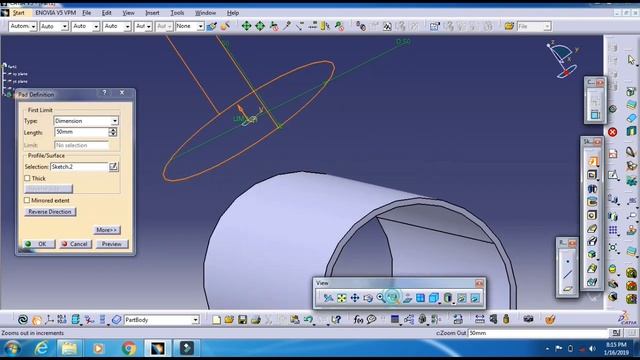Open the Window menu

[205, 13]
